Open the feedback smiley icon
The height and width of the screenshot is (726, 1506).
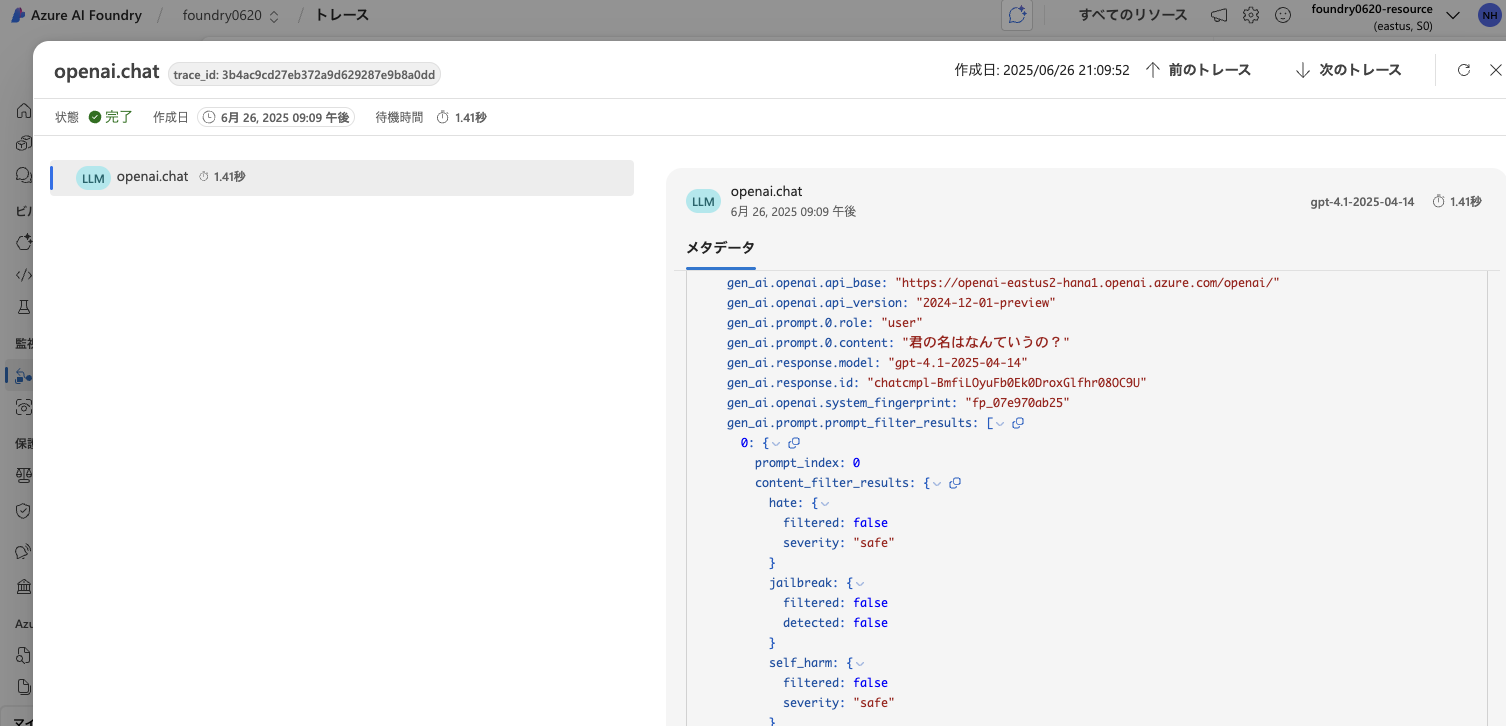[x=1283, y=15]
